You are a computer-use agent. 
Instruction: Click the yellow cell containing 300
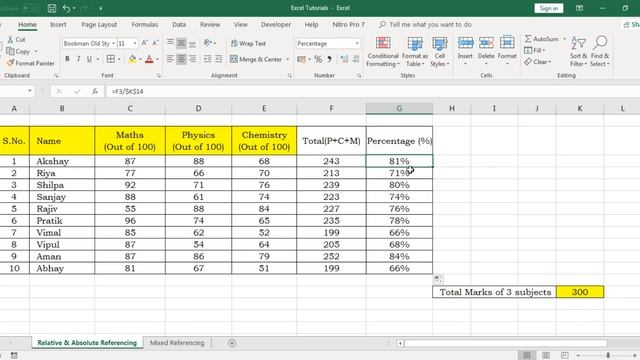[x=580, y=292]
